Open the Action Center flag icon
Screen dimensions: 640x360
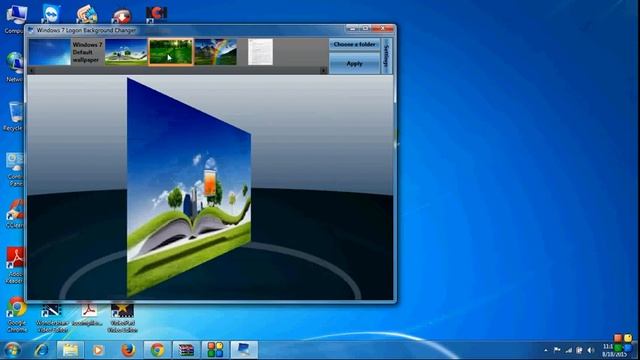point(557,350)
